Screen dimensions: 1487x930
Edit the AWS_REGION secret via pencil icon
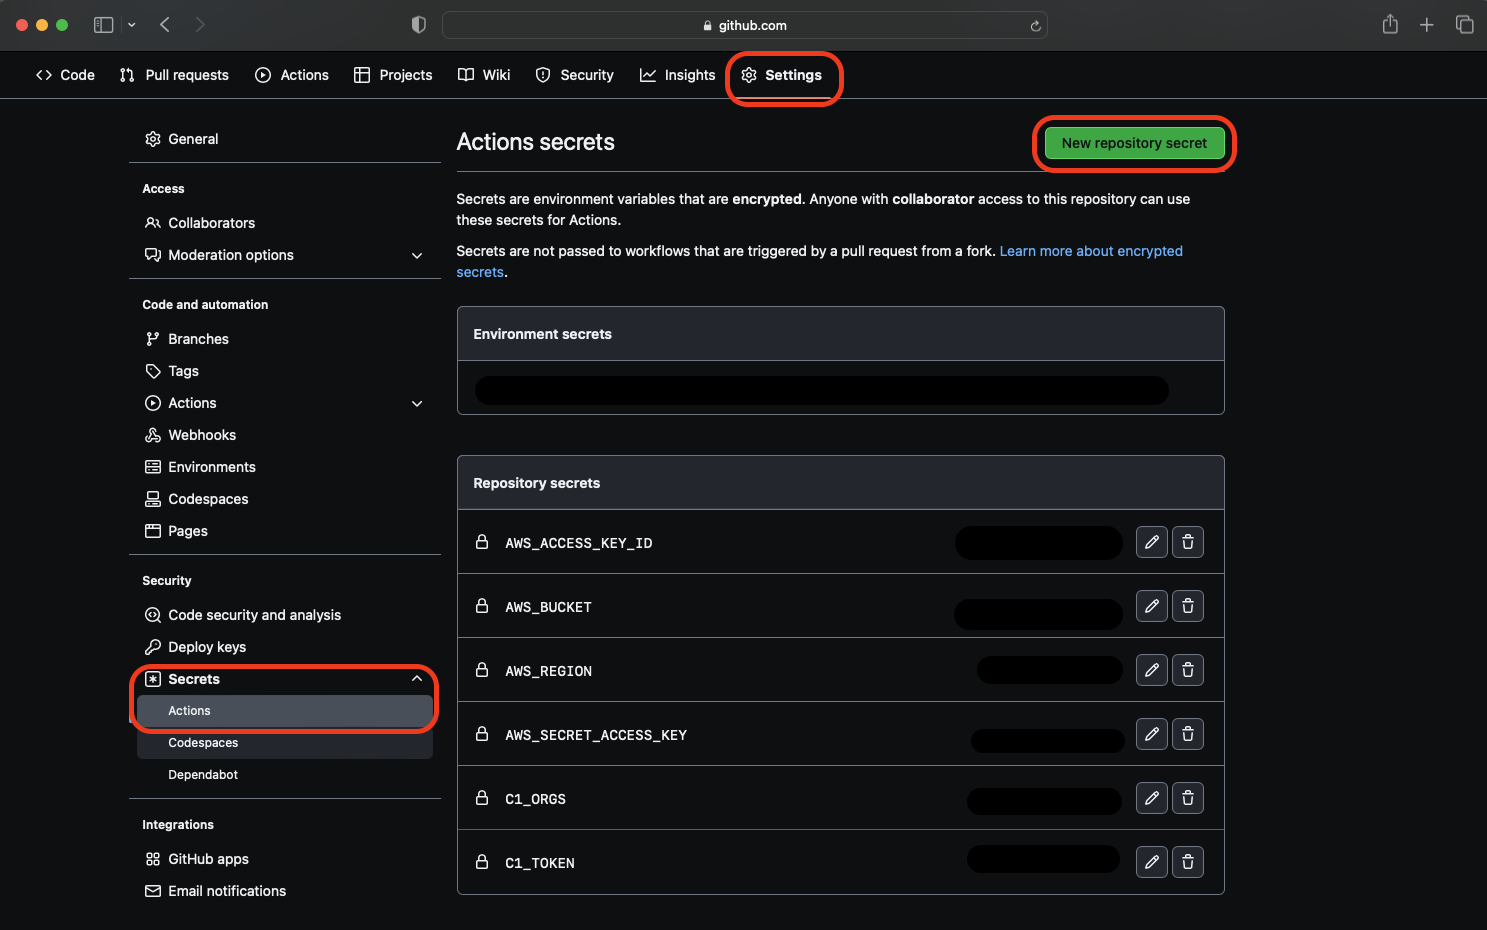[x=1151, y=670]
